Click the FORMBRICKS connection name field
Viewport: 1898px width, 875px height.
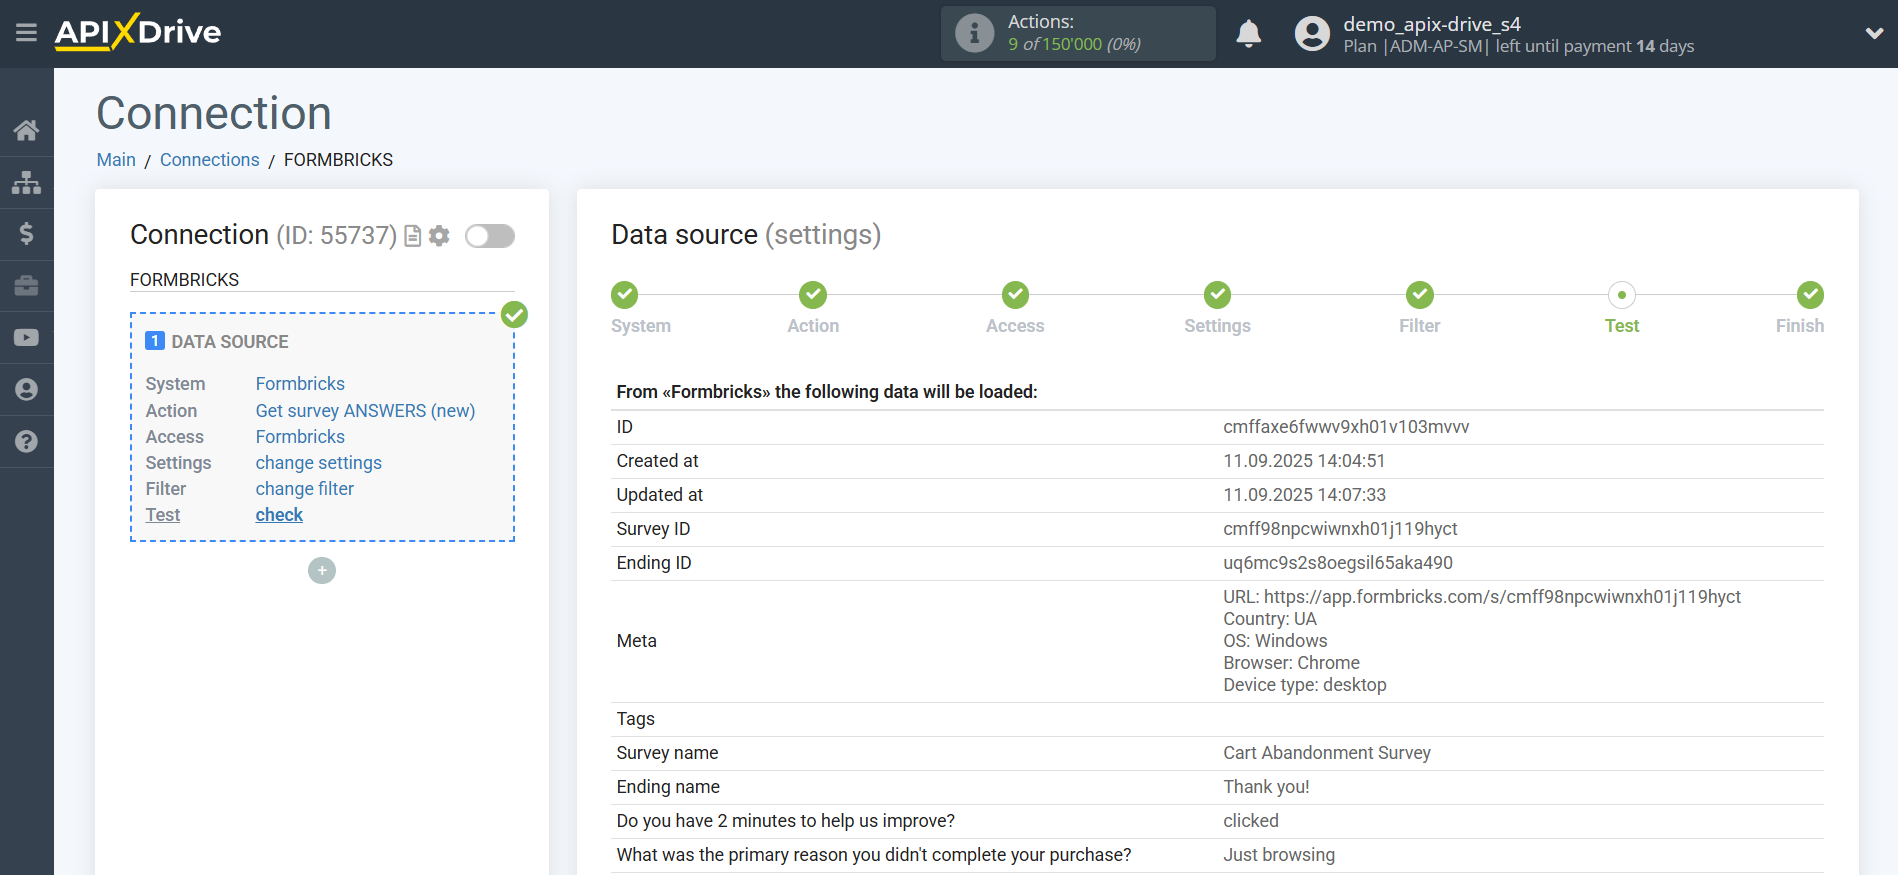[x=322, y=280]
